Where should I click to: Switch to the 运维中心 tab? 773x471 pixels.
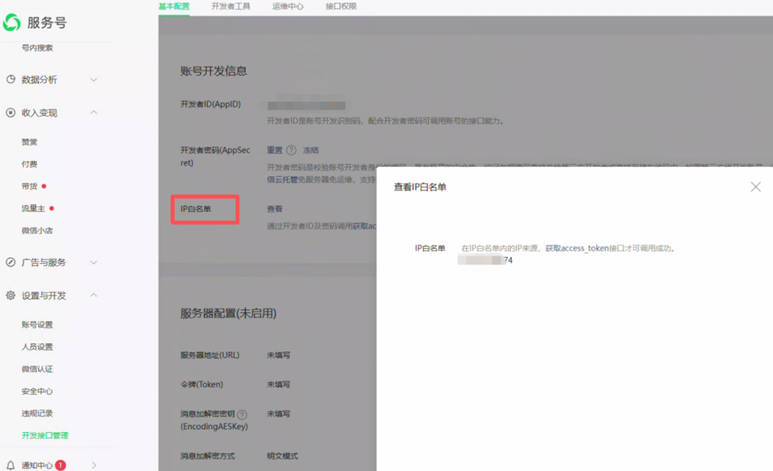point(288,6)
